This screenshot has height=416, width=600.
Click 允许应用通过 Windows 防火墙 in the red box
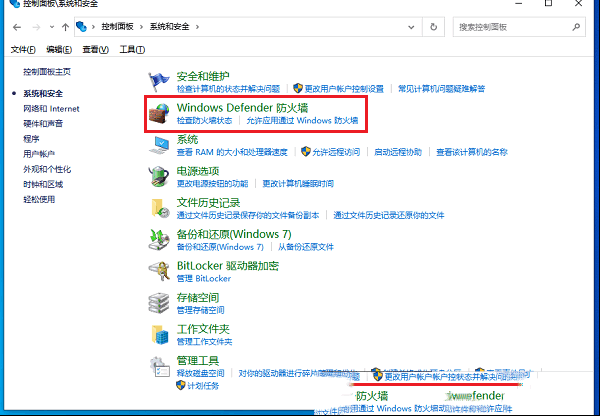tap(302, 121)
